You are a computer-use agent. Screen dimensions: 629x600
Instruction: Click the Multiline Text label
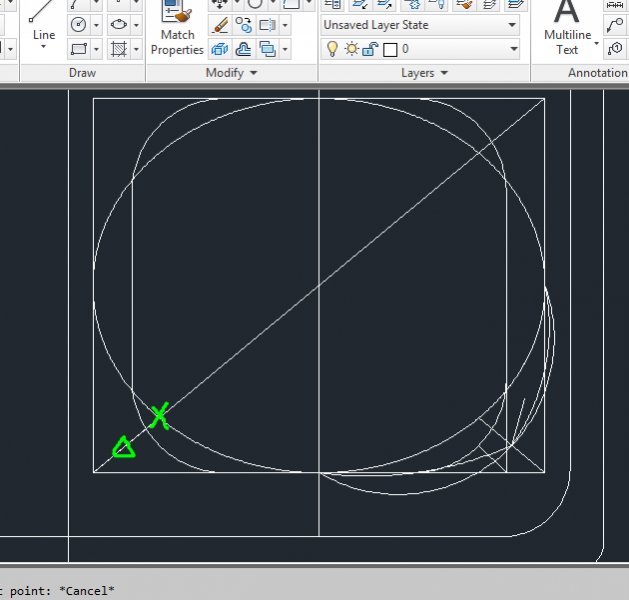(567, 42)
